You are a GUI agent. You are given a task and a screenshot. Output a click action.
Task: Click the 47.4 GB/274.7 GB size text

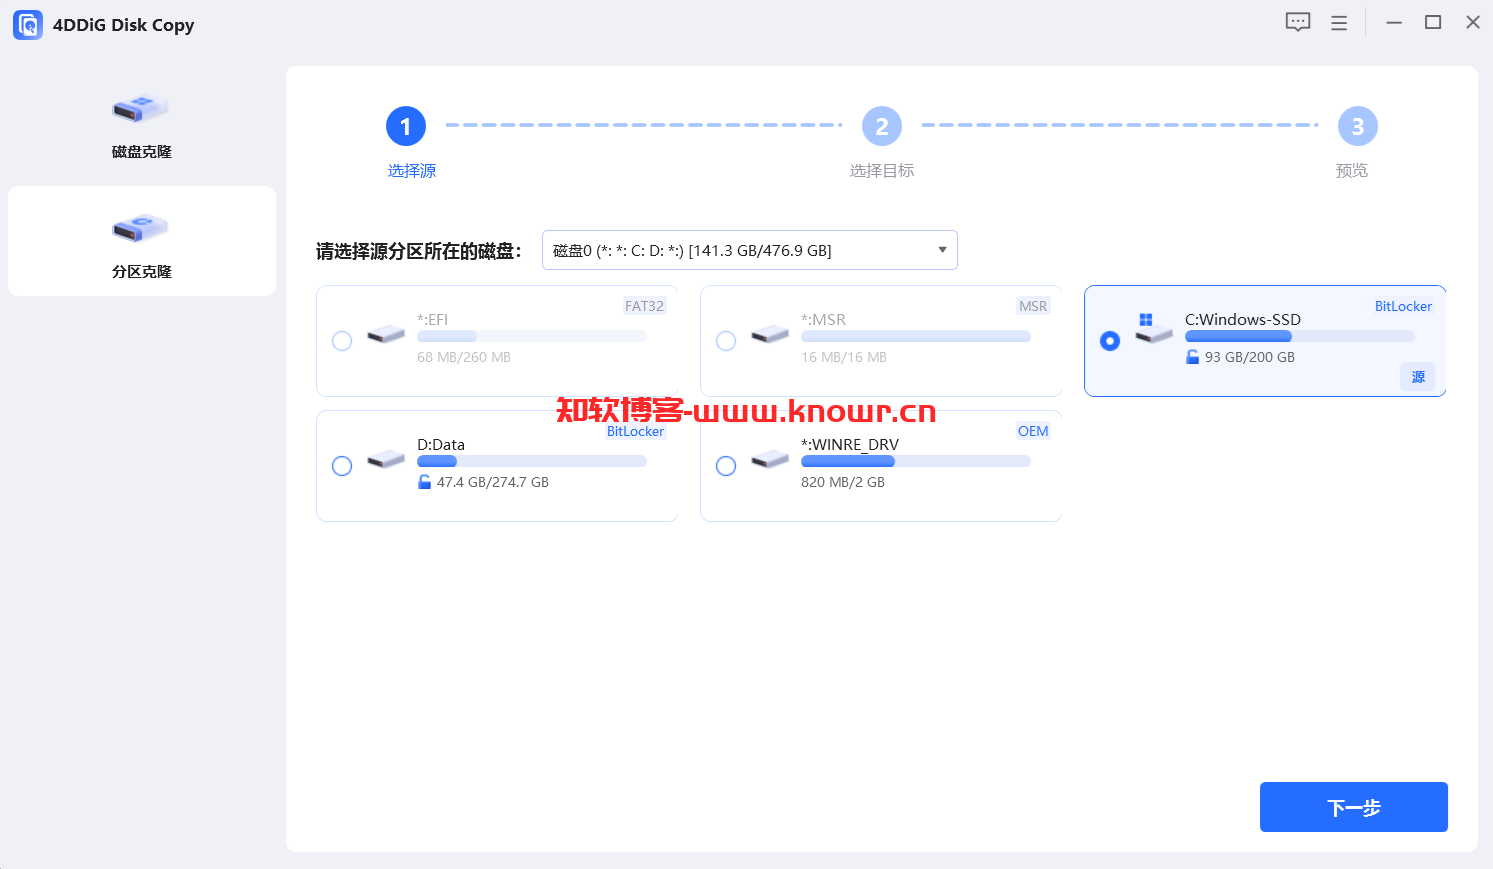pos(493,482)
